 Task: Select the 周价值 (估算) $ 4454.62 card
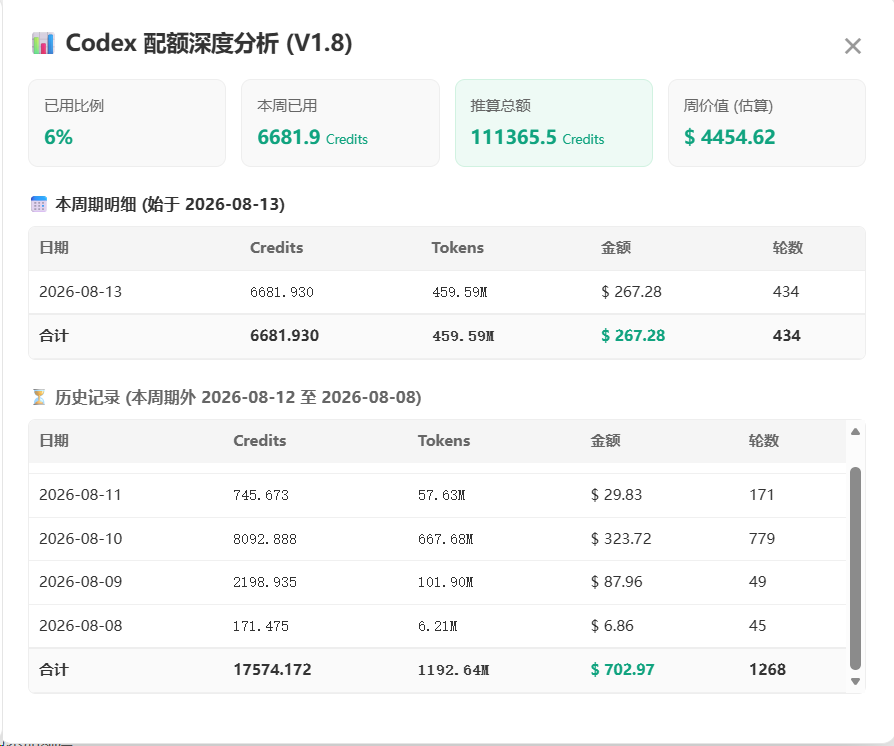[767, 123]
